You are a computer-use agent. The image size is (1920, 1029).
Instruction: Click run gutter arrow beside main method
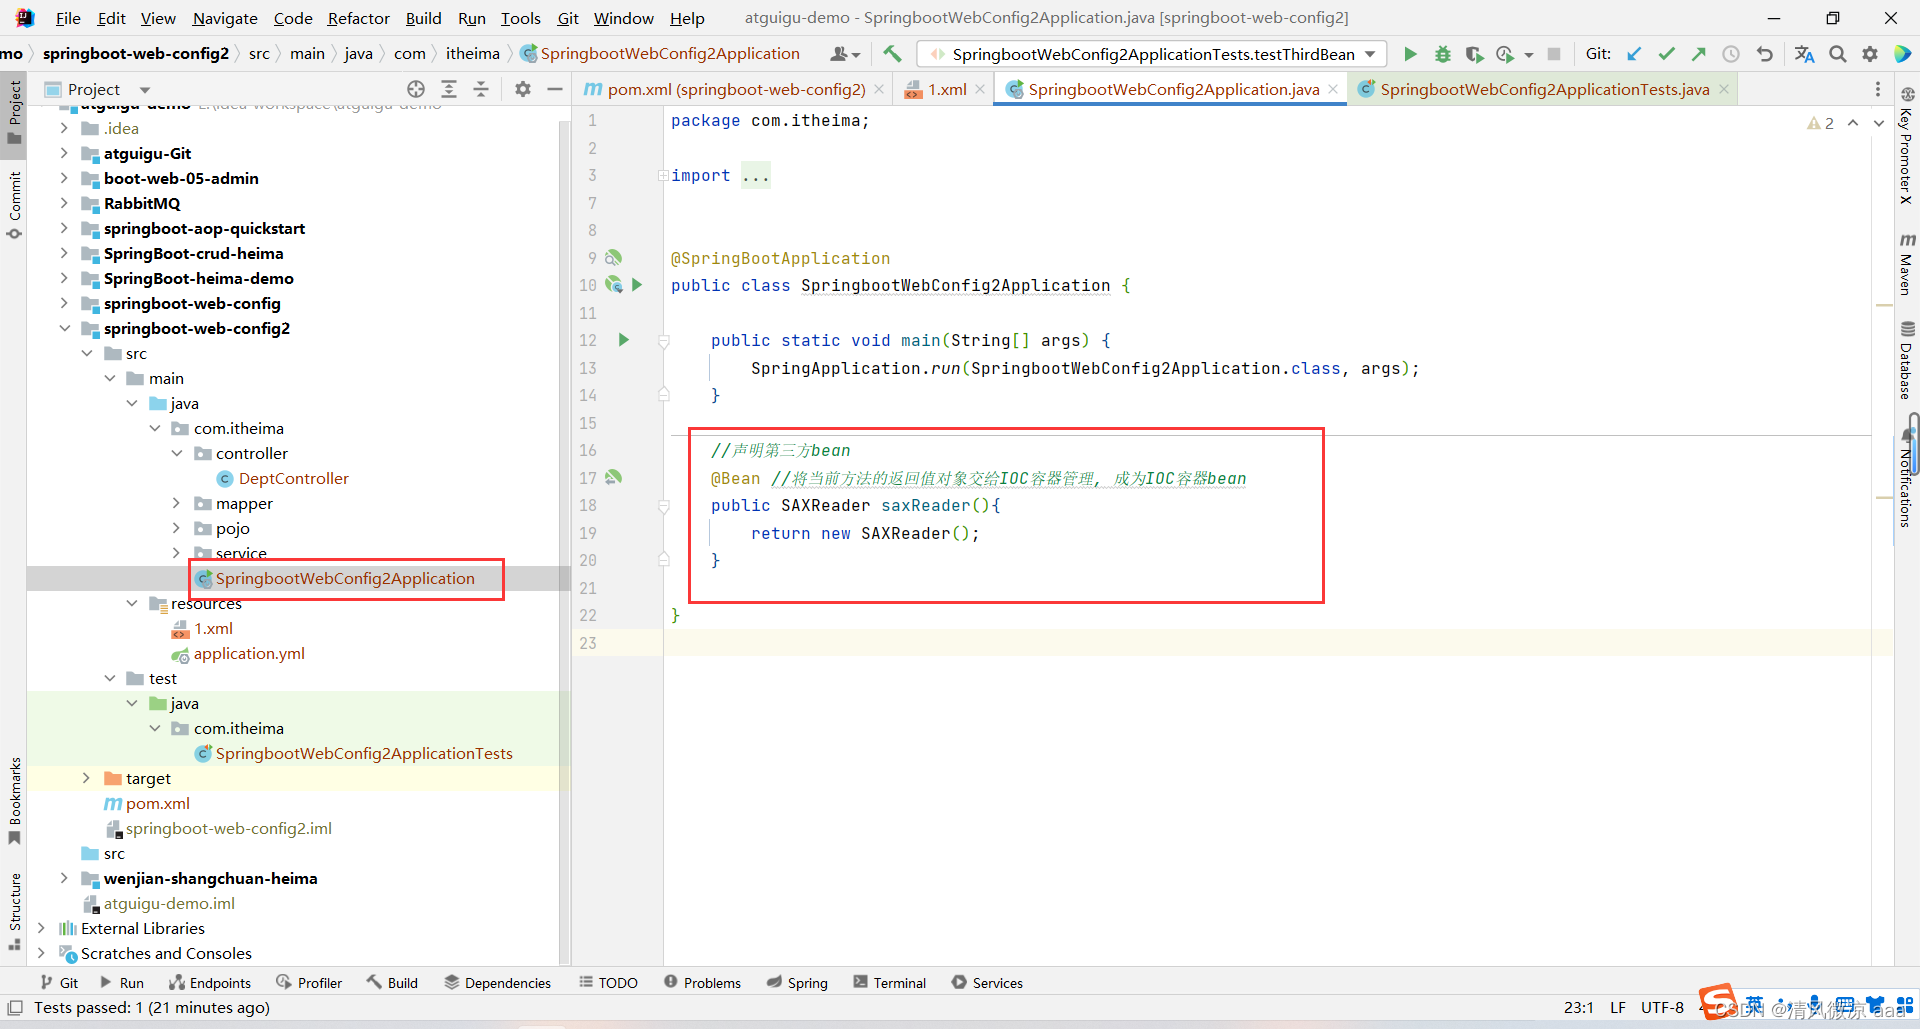point(623,340)
